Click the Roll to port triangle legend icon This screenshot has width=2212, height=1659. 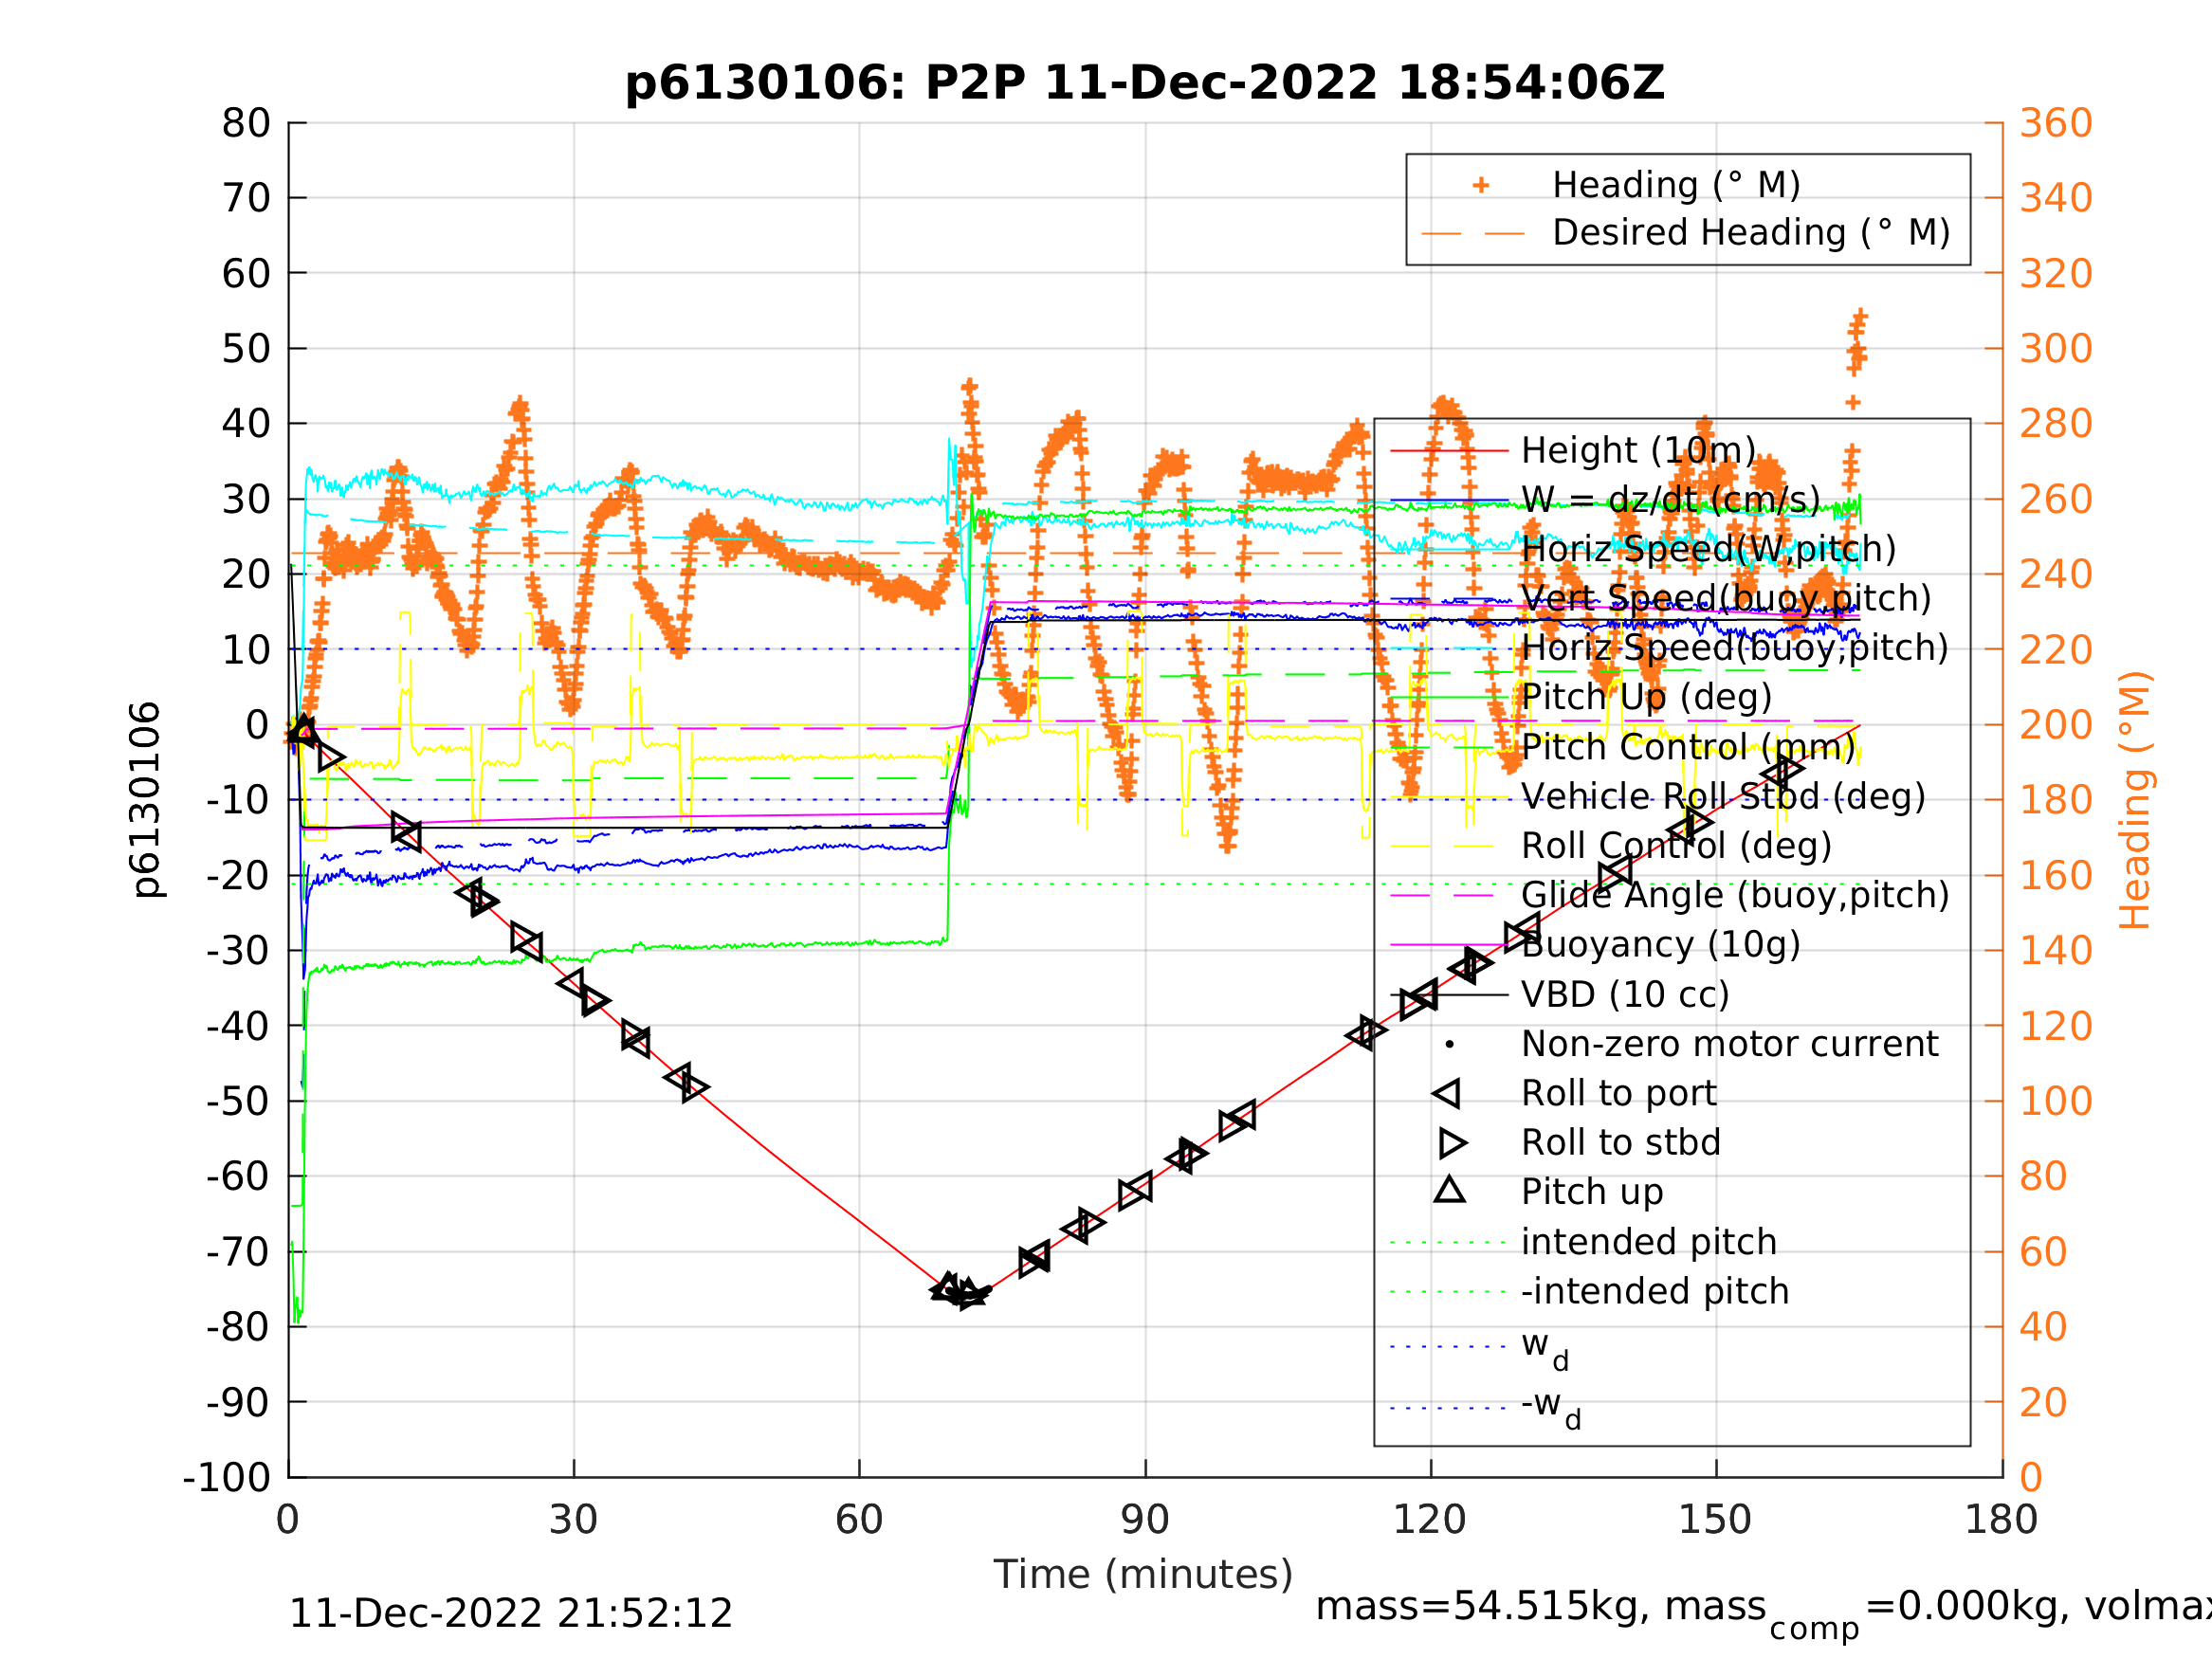point(1447,1093)
